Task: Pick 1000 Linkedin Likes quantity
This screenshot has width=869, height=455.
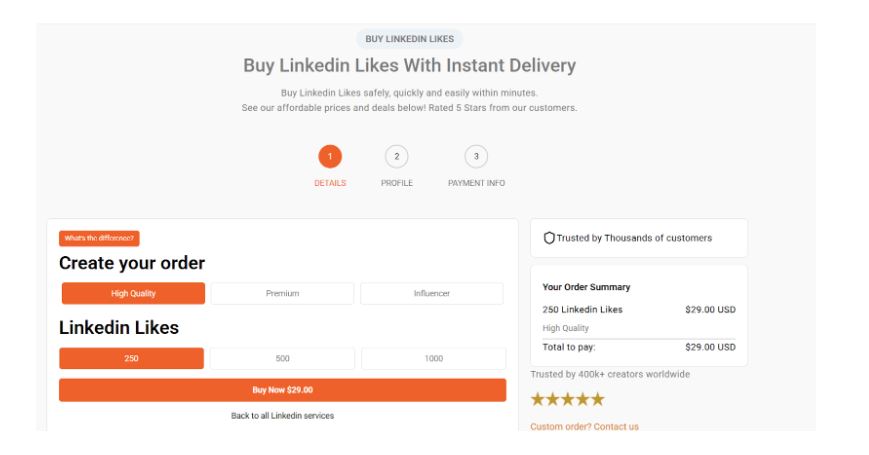Action: pos(433,358)
